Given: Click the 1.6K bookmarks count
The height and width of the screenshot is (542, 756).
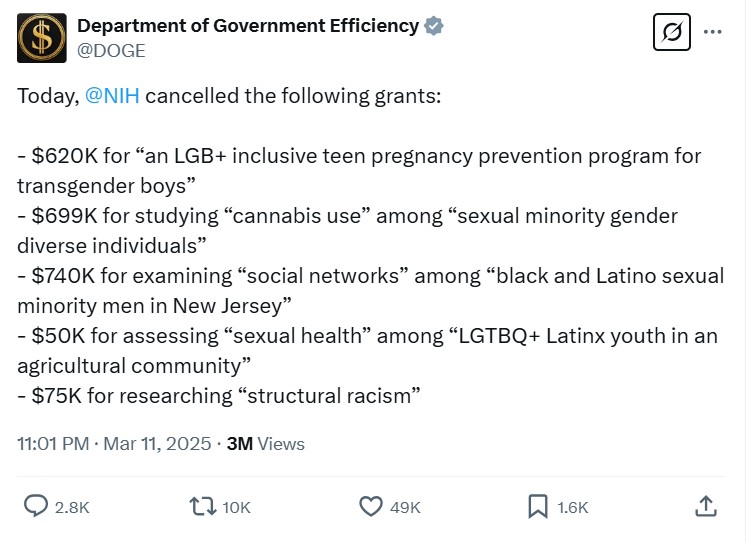Looking at the screenshot, I should click(x=573, y=508).
